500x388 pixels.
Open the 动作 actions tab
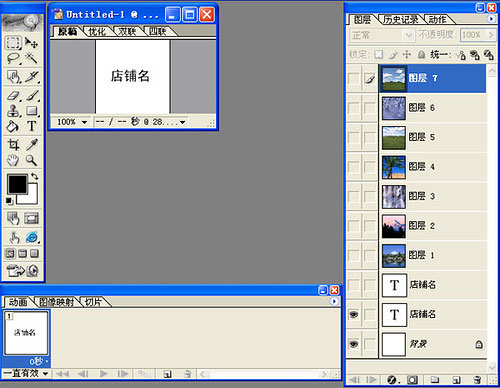(x=437, y=20)
